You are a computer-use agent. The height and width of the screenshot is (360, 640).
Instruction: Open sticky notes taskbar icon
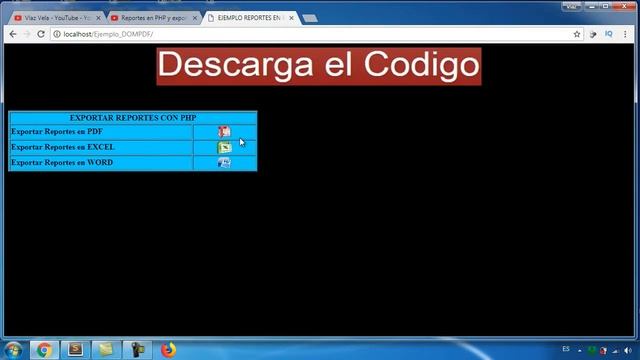tap(106, 350)
